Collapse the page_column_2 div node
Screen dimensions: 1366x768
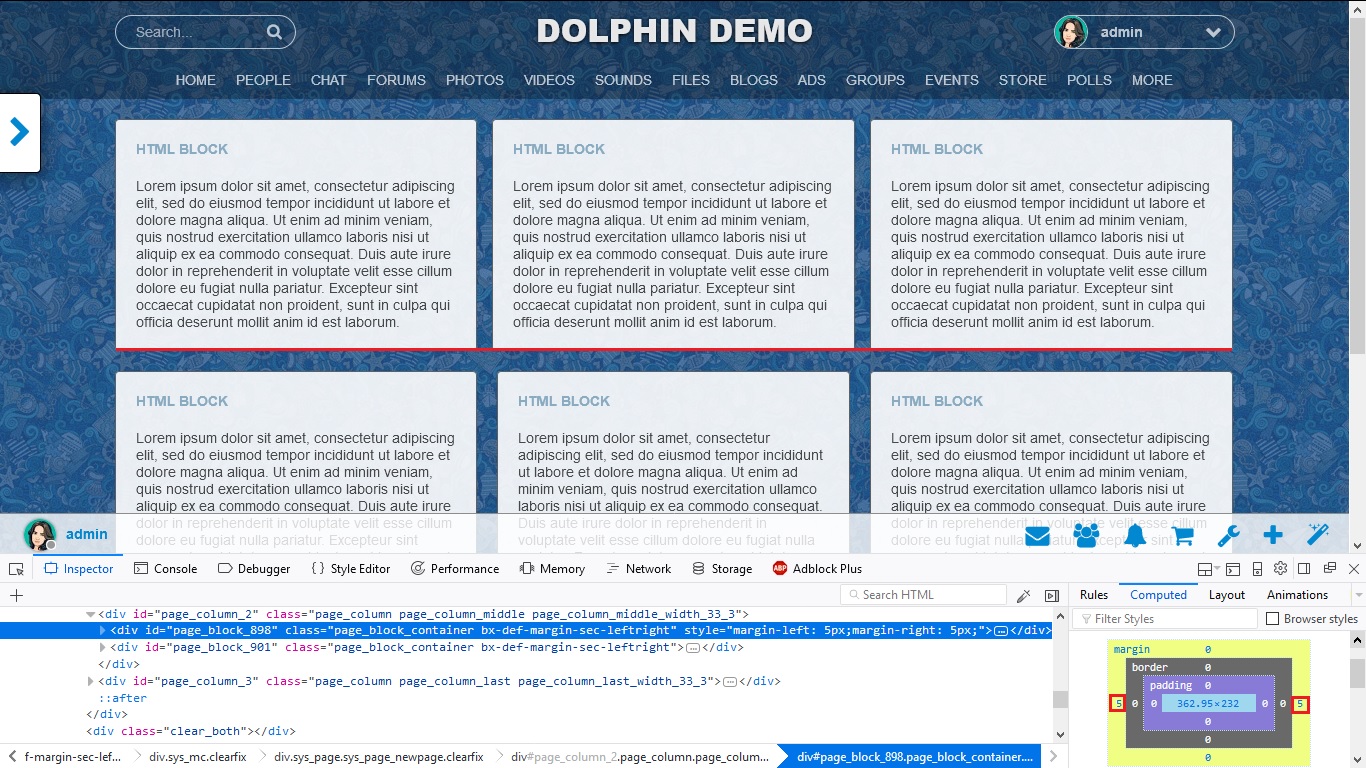coord(91,615)
